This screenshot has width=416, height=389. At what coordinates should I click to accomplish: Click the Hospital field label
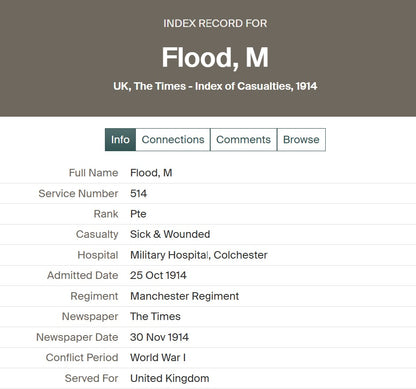click(x=98, y=255)
